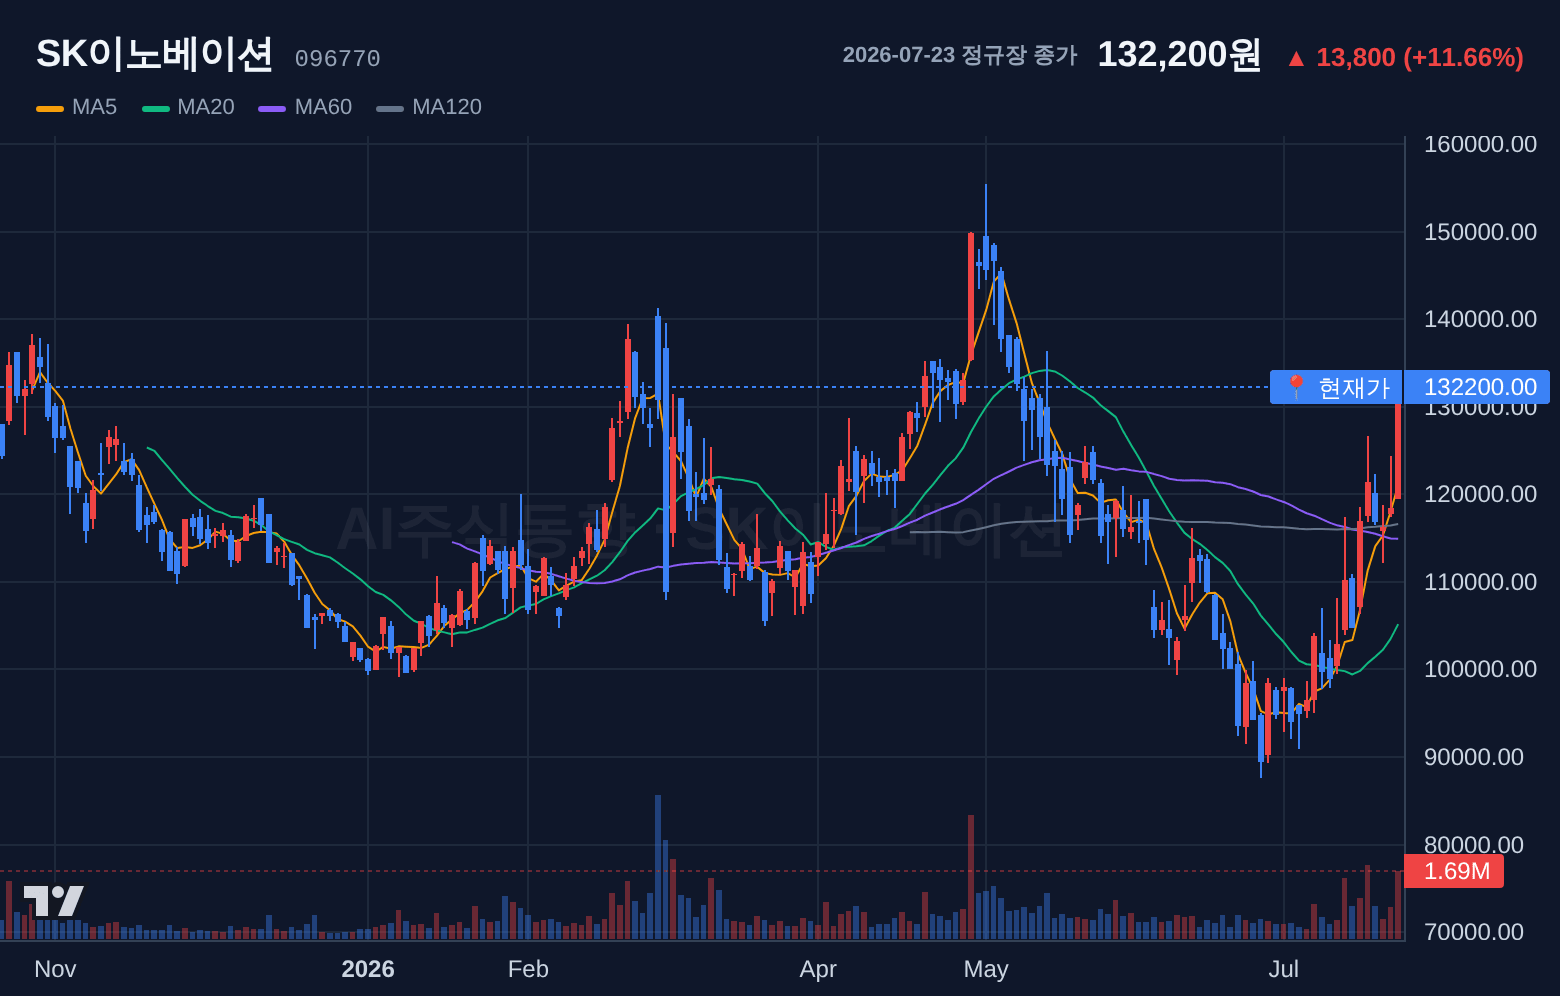
Task: Toggle the MA20 legend entry
Action: (x=189, y=107)
